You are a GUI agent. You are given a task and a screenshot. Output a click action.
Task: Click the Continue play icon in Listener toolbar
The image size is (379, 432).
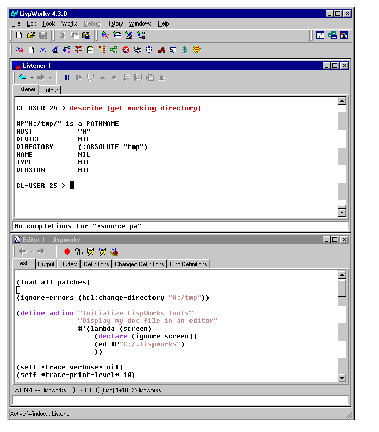point(79,78)
